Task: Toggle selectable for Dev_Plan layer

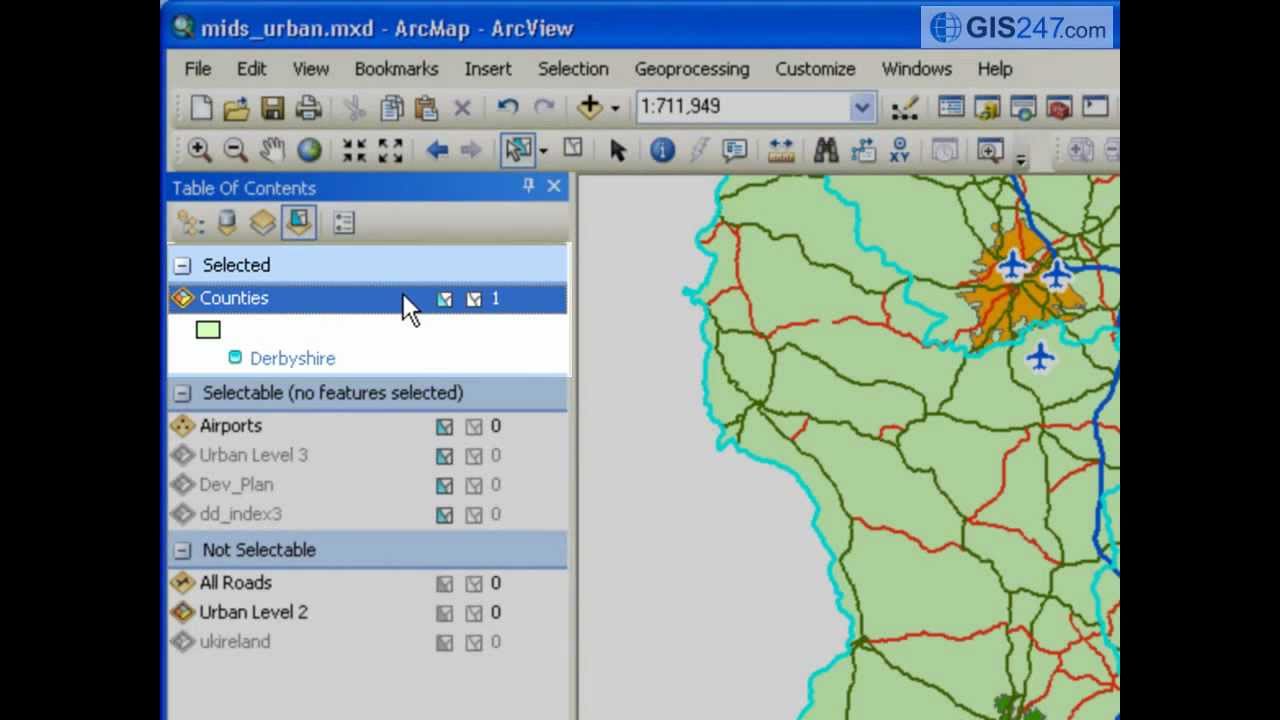Action: point(445,486)
